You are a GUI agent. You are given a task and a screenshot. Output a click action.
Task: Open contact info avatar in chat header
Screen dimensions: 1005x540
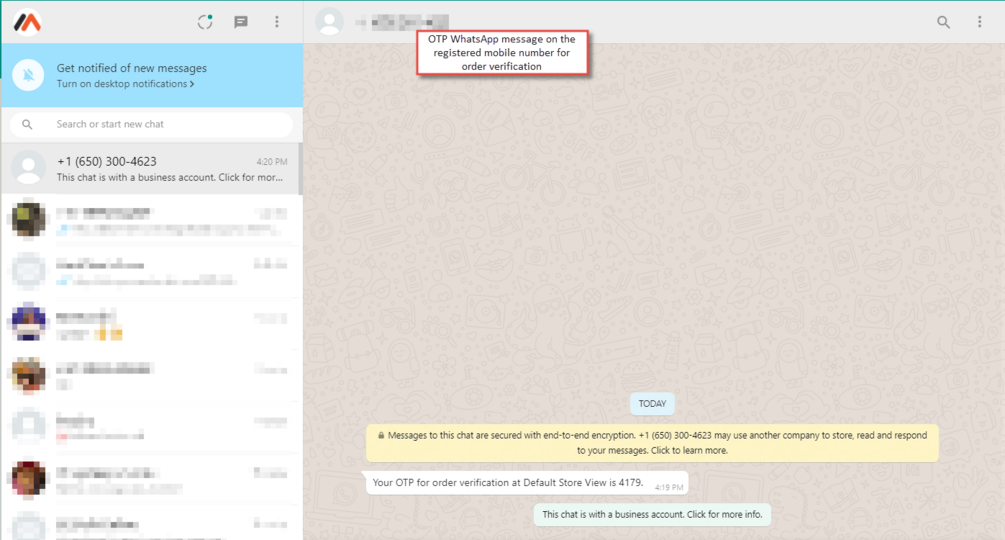(x=329, y=22)
